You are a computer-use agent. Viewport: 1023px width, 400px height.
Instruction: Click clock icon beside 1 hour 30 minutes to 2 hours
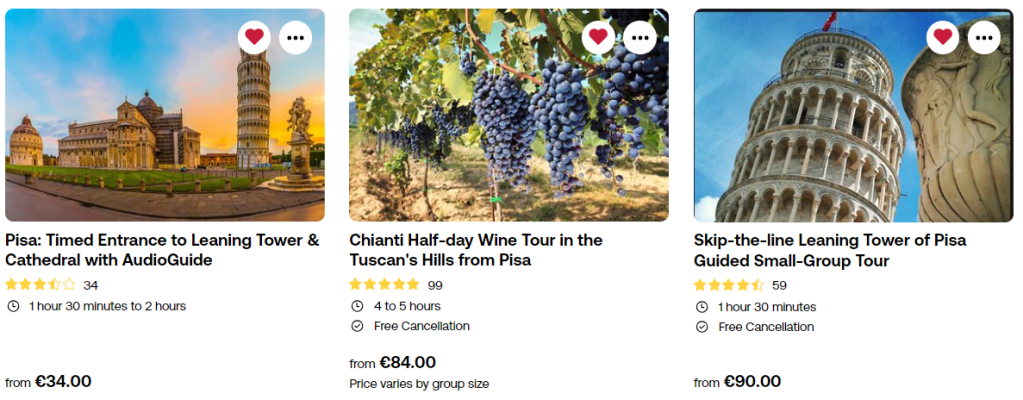coord(13,306)
